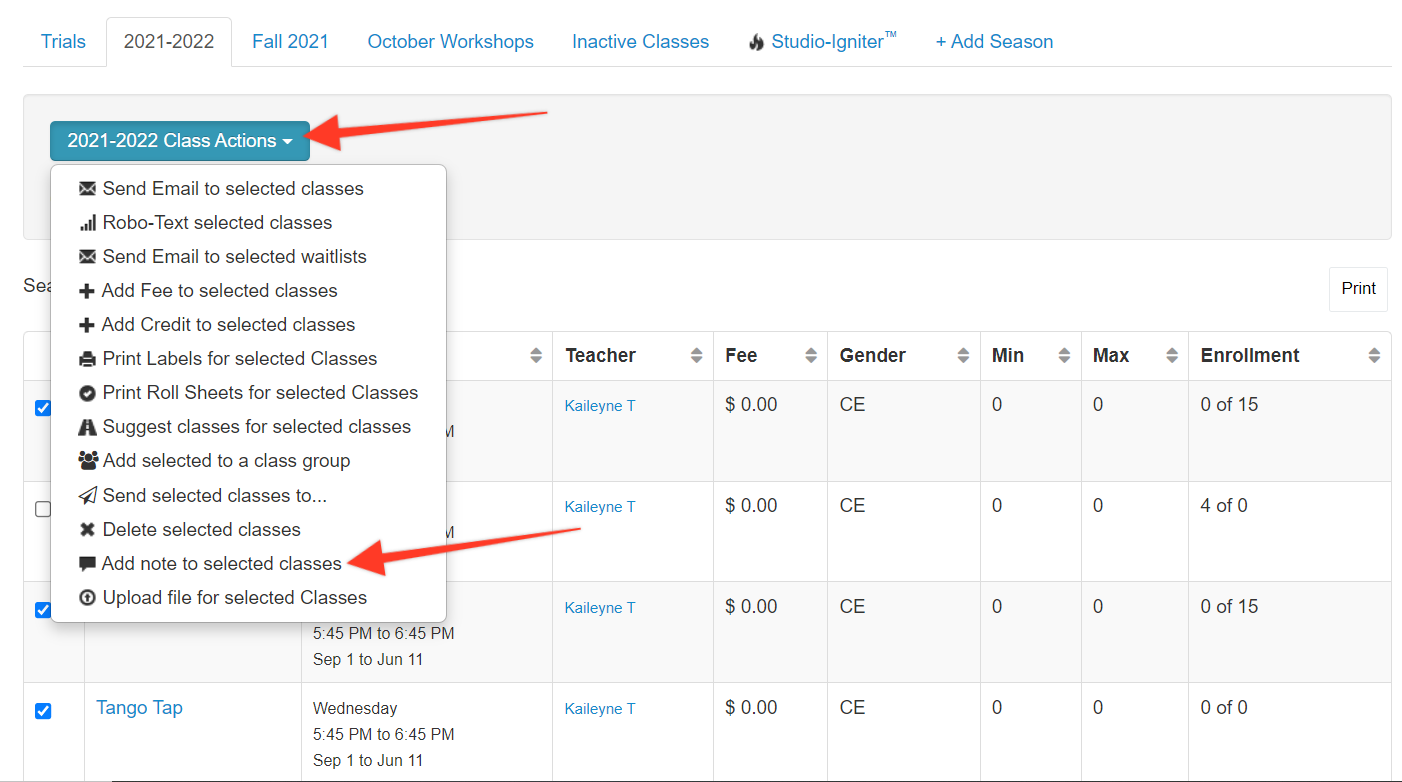Open Kaileyne T link in Tango Tap row
1402x782 pixels.
[600, 709]
